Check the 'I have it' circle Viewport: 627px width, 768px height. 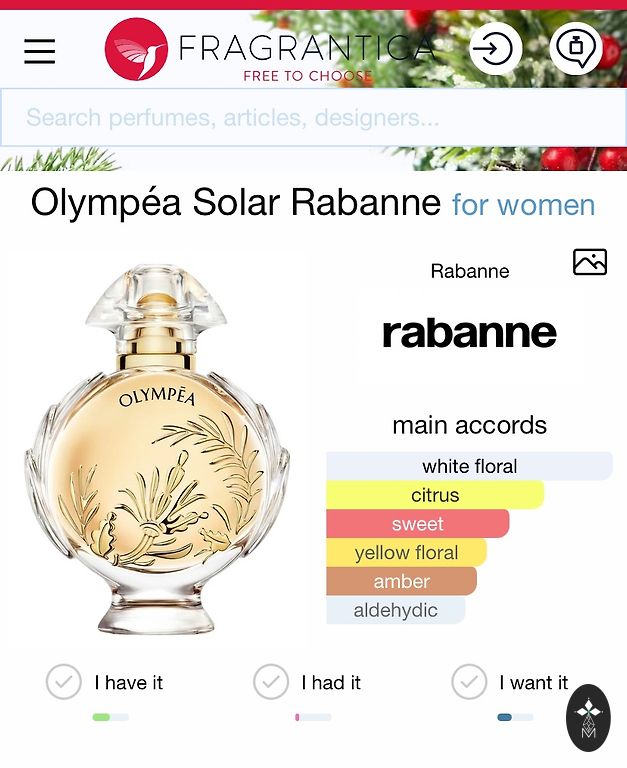click(x=64, y=682)
